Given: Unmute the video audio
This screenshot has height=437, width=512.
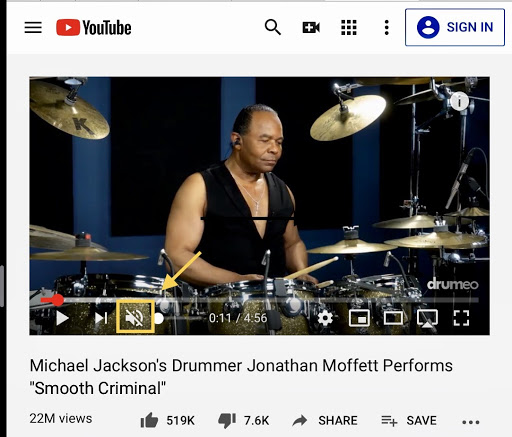Looking at the screenshot, I should pos(135,317).
